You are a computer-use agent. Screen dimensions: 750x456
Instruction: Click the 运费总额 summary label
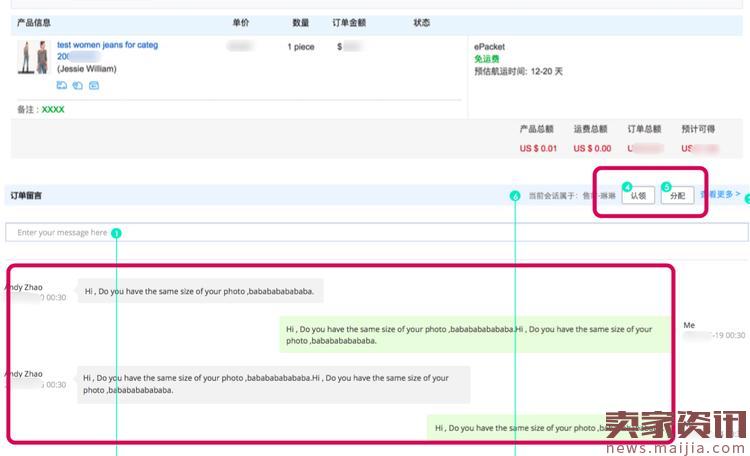click(590, 129)
